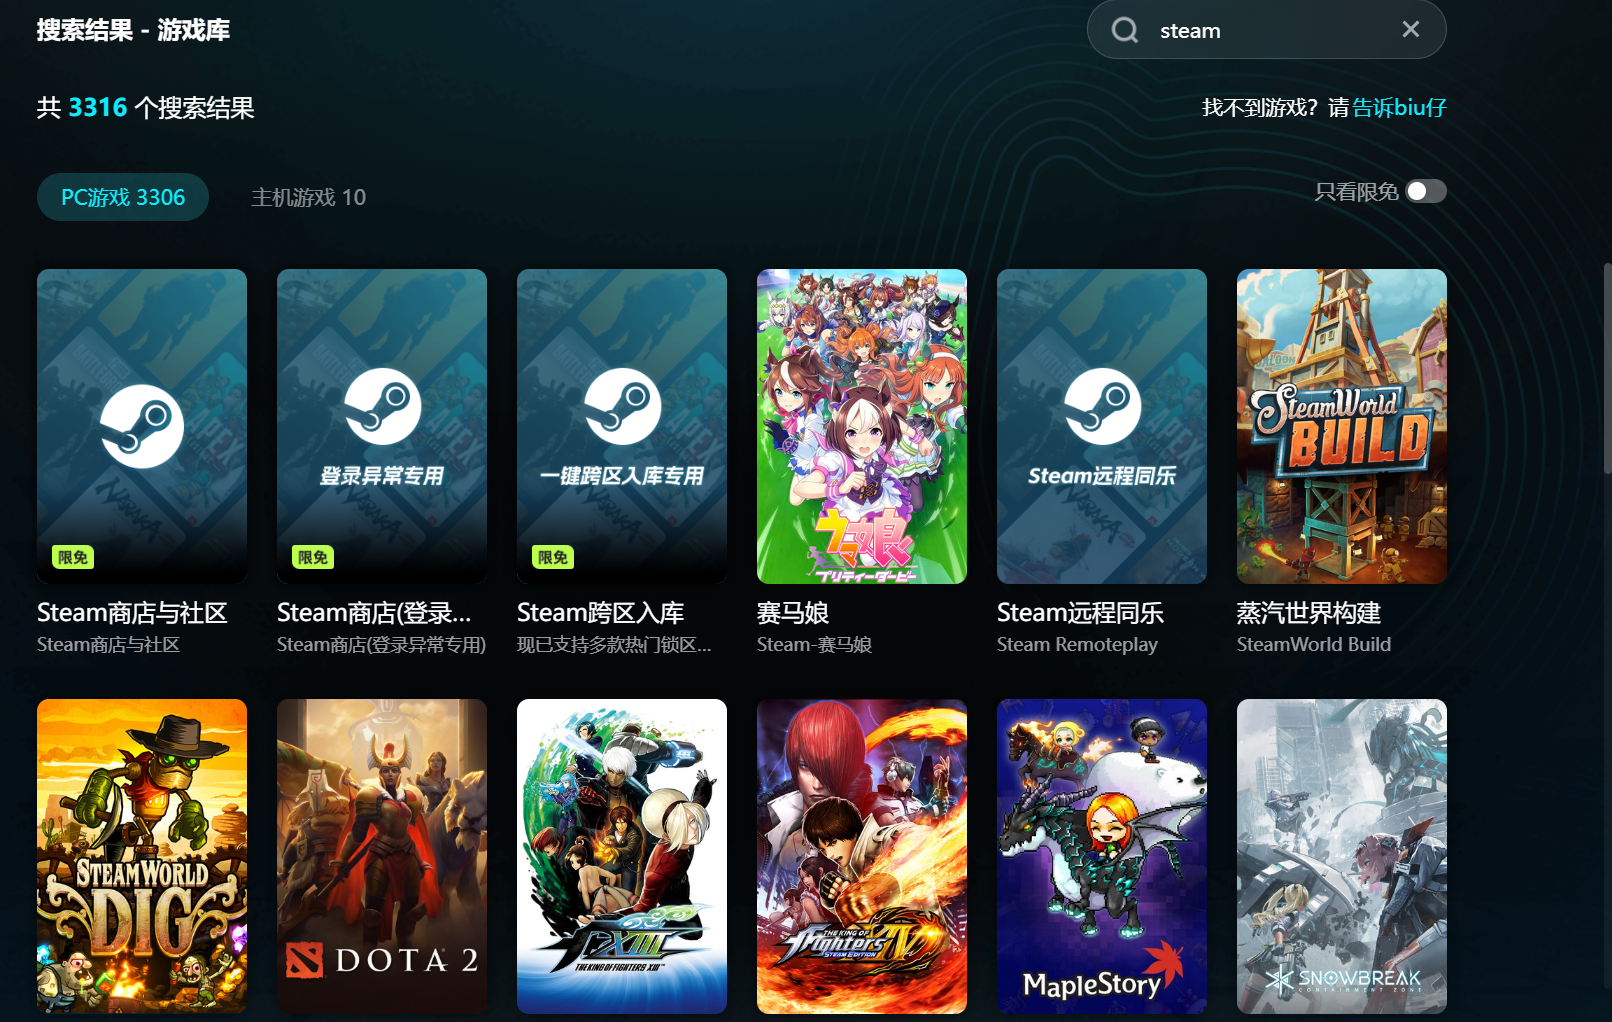Click the Steam-赛马娘 subtitle
The width and height of the screenshot is (1612, 1022).
coord(814,645)
